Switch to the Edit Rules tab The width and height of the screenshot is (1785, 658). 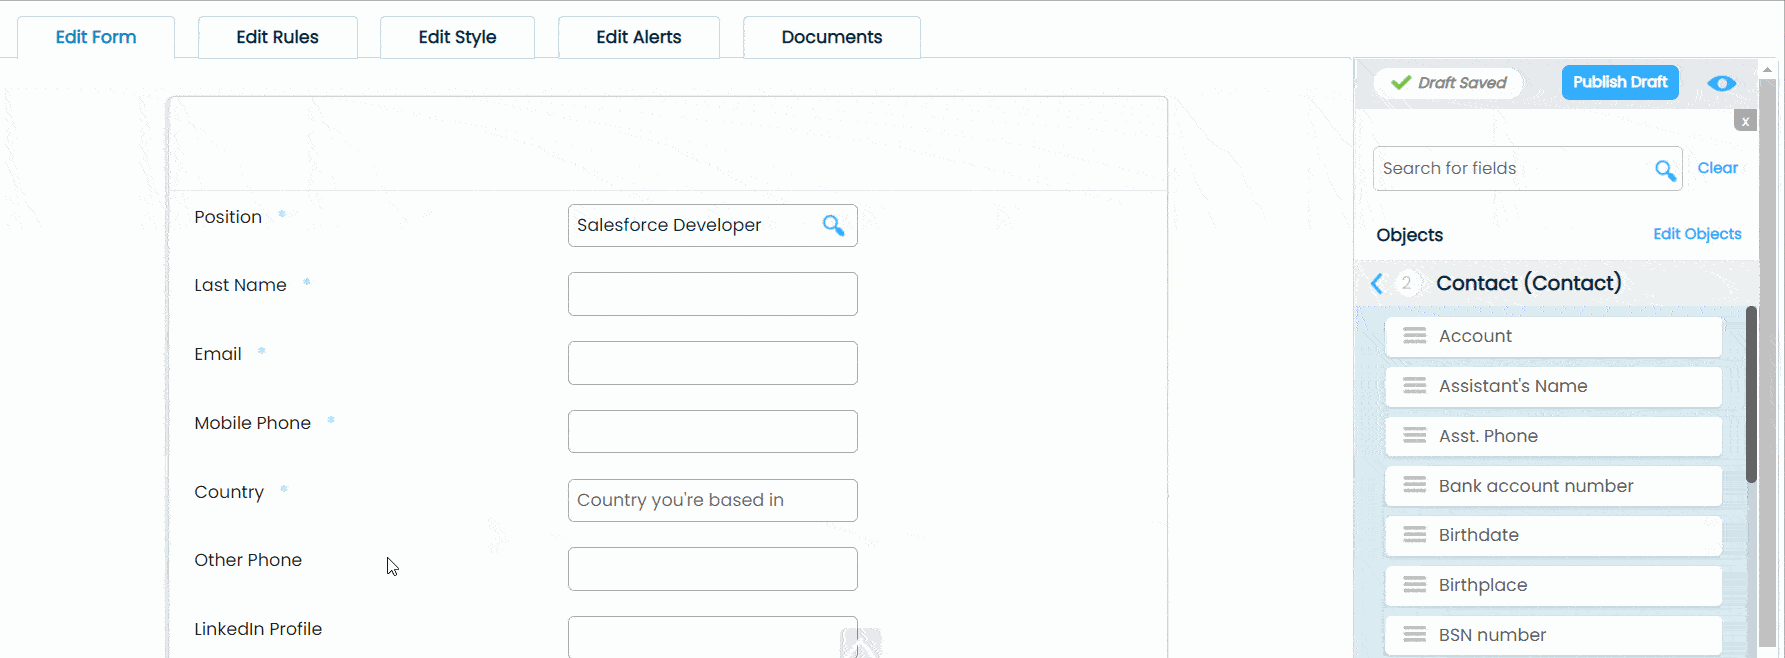pyautogui.click(x=277, y=37)
